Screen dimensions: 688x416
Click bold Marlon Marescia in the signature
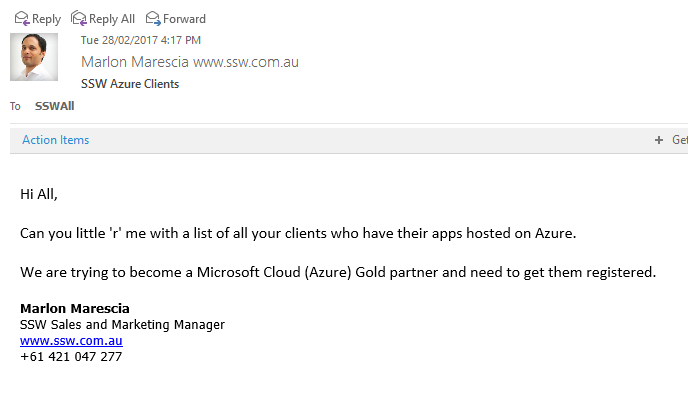[75, 308]
